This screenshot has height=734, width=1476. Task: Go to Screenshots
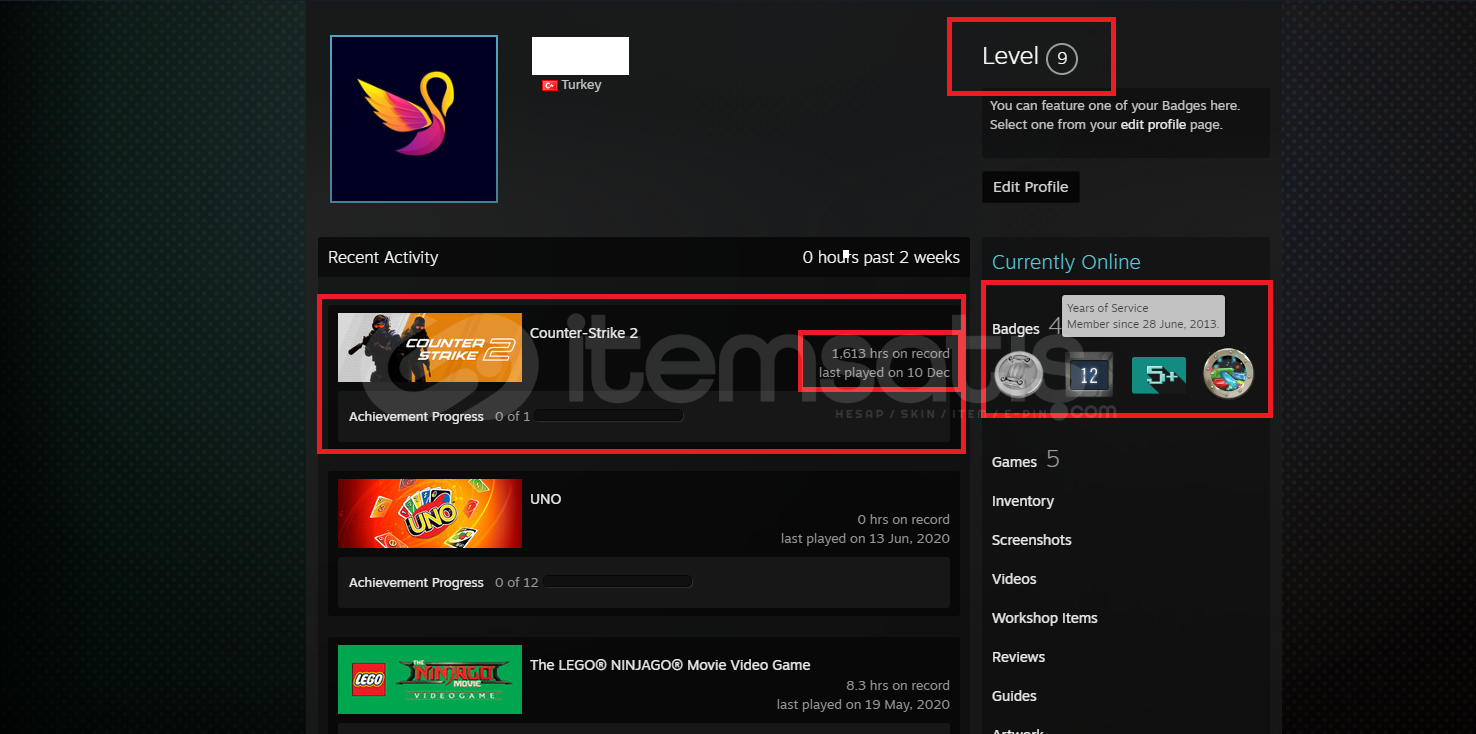coord(1032,540)
